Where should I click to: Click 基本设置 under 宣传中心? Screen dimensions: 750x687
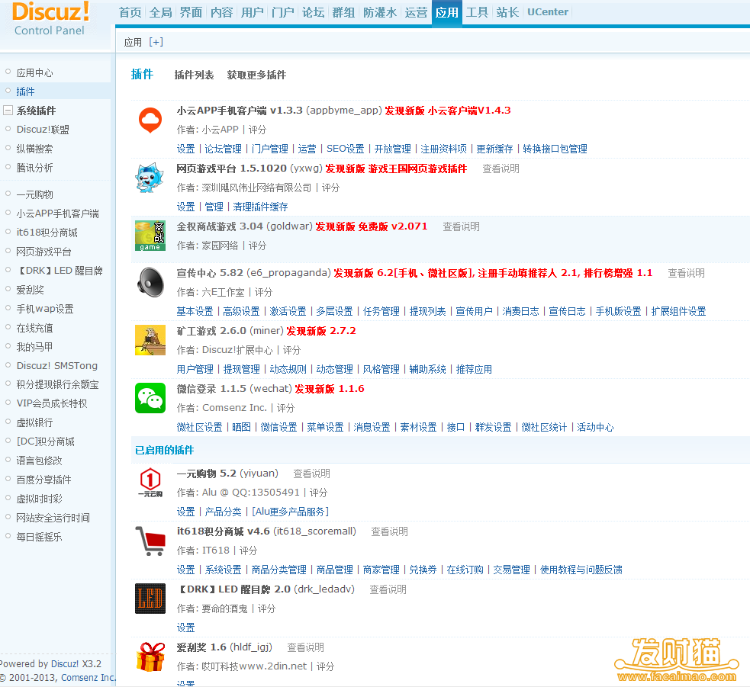(x=195, y=311)
